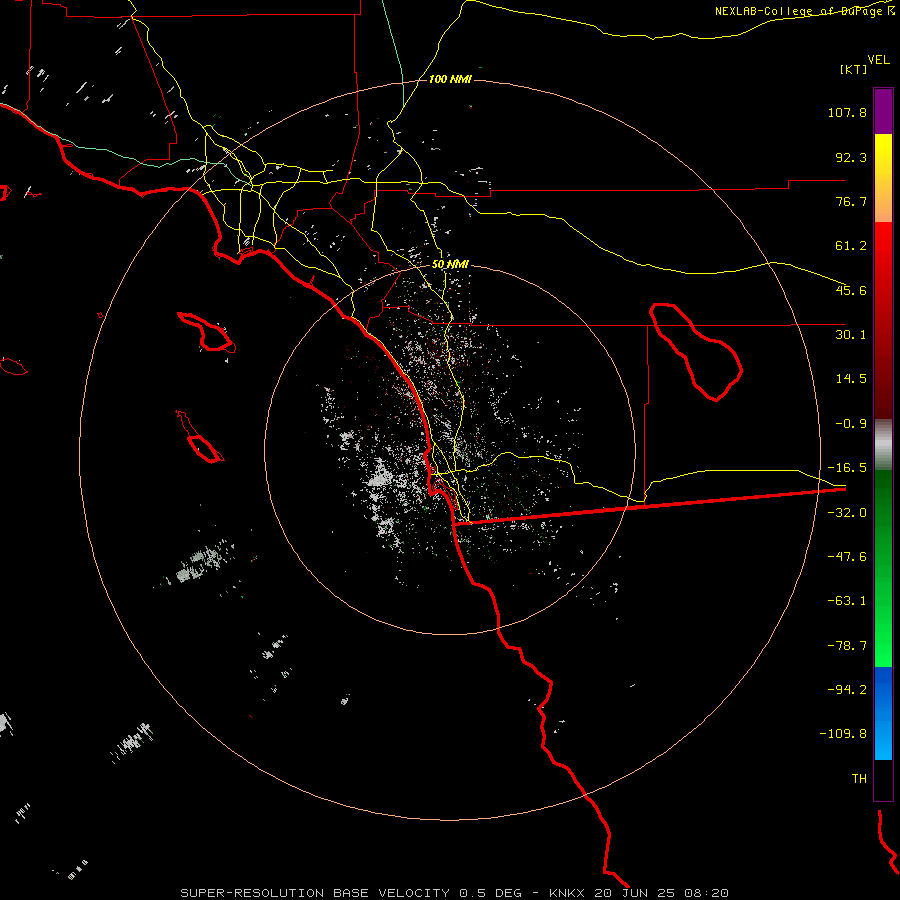This screenshot has height=900, width=900.
Task: Click the 14.5 scale value
Action: pos(851,379)
